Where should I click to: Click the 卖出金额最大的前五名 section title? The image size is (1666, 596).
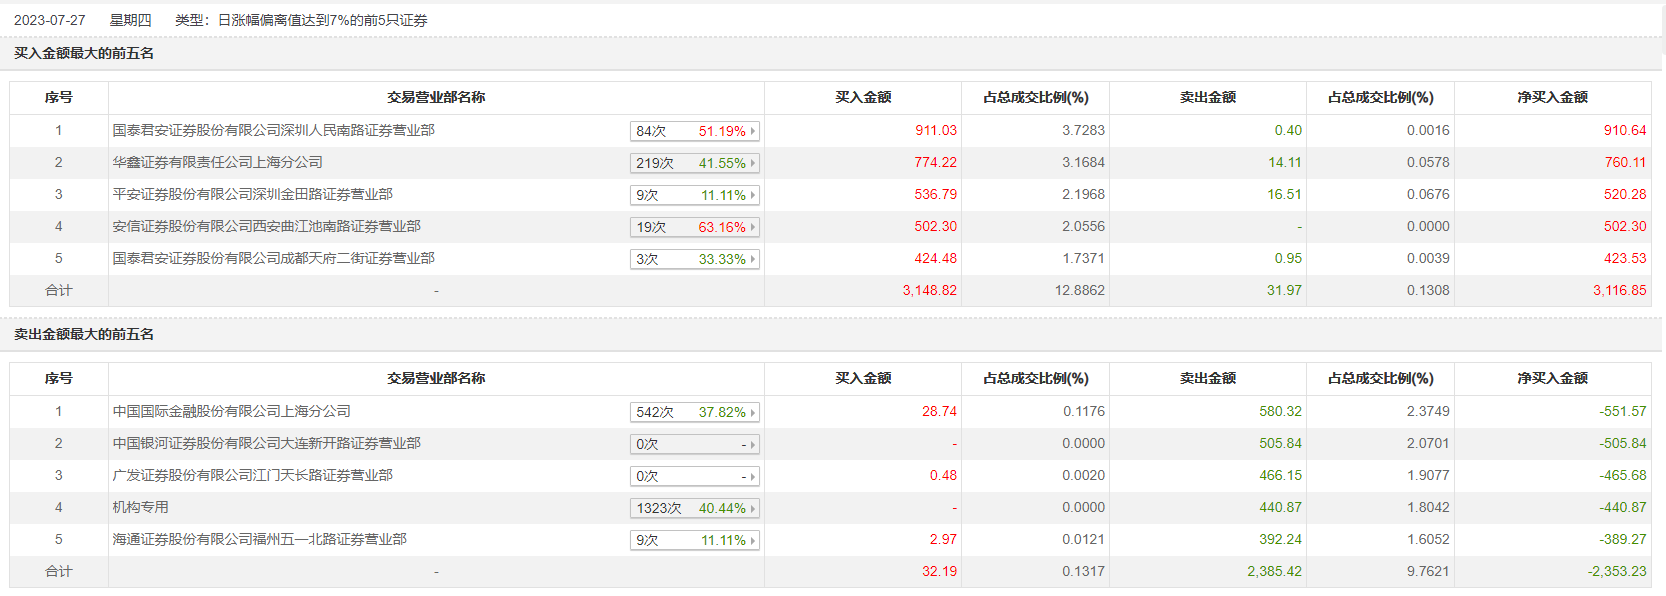(x=84, y=334)
